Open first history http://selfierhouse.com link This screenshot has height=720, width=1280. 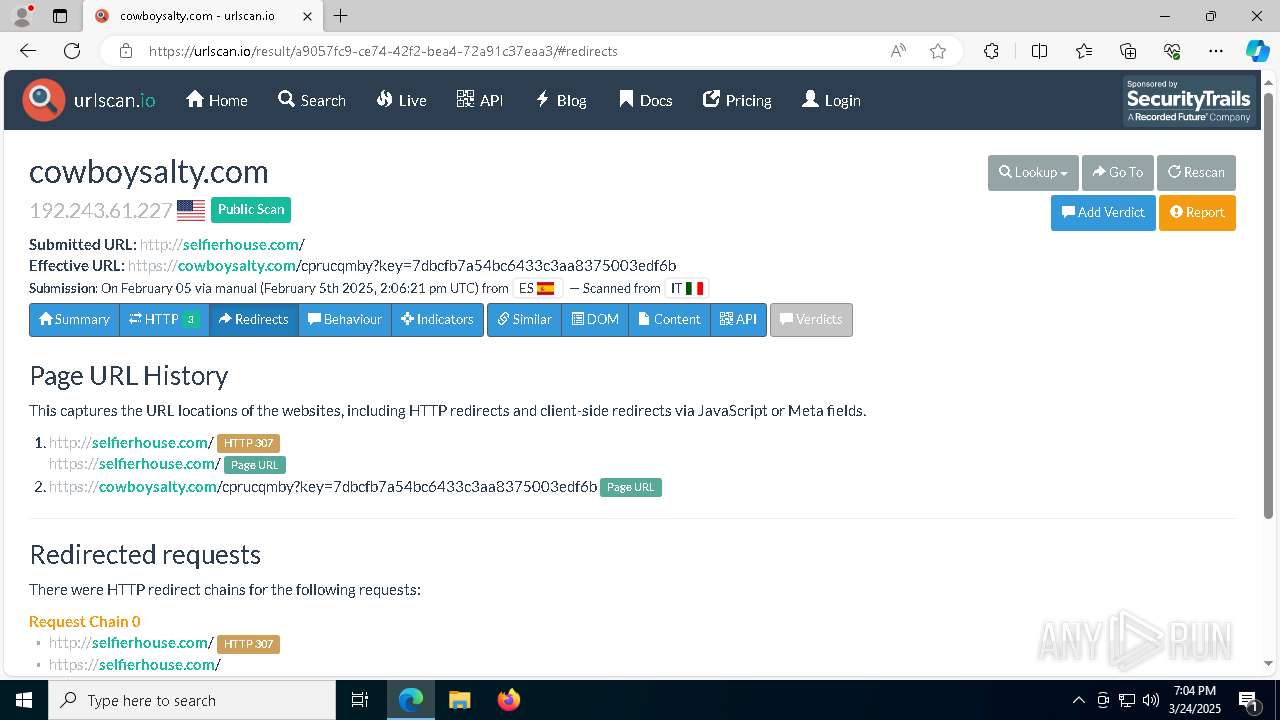tap(131, 442)
